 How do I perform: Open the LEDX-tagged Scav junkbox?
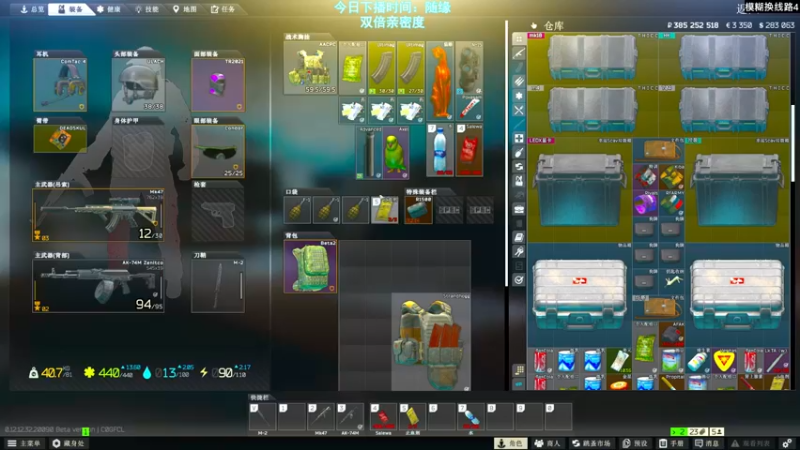pyautogui.click(x=580, y=190)
